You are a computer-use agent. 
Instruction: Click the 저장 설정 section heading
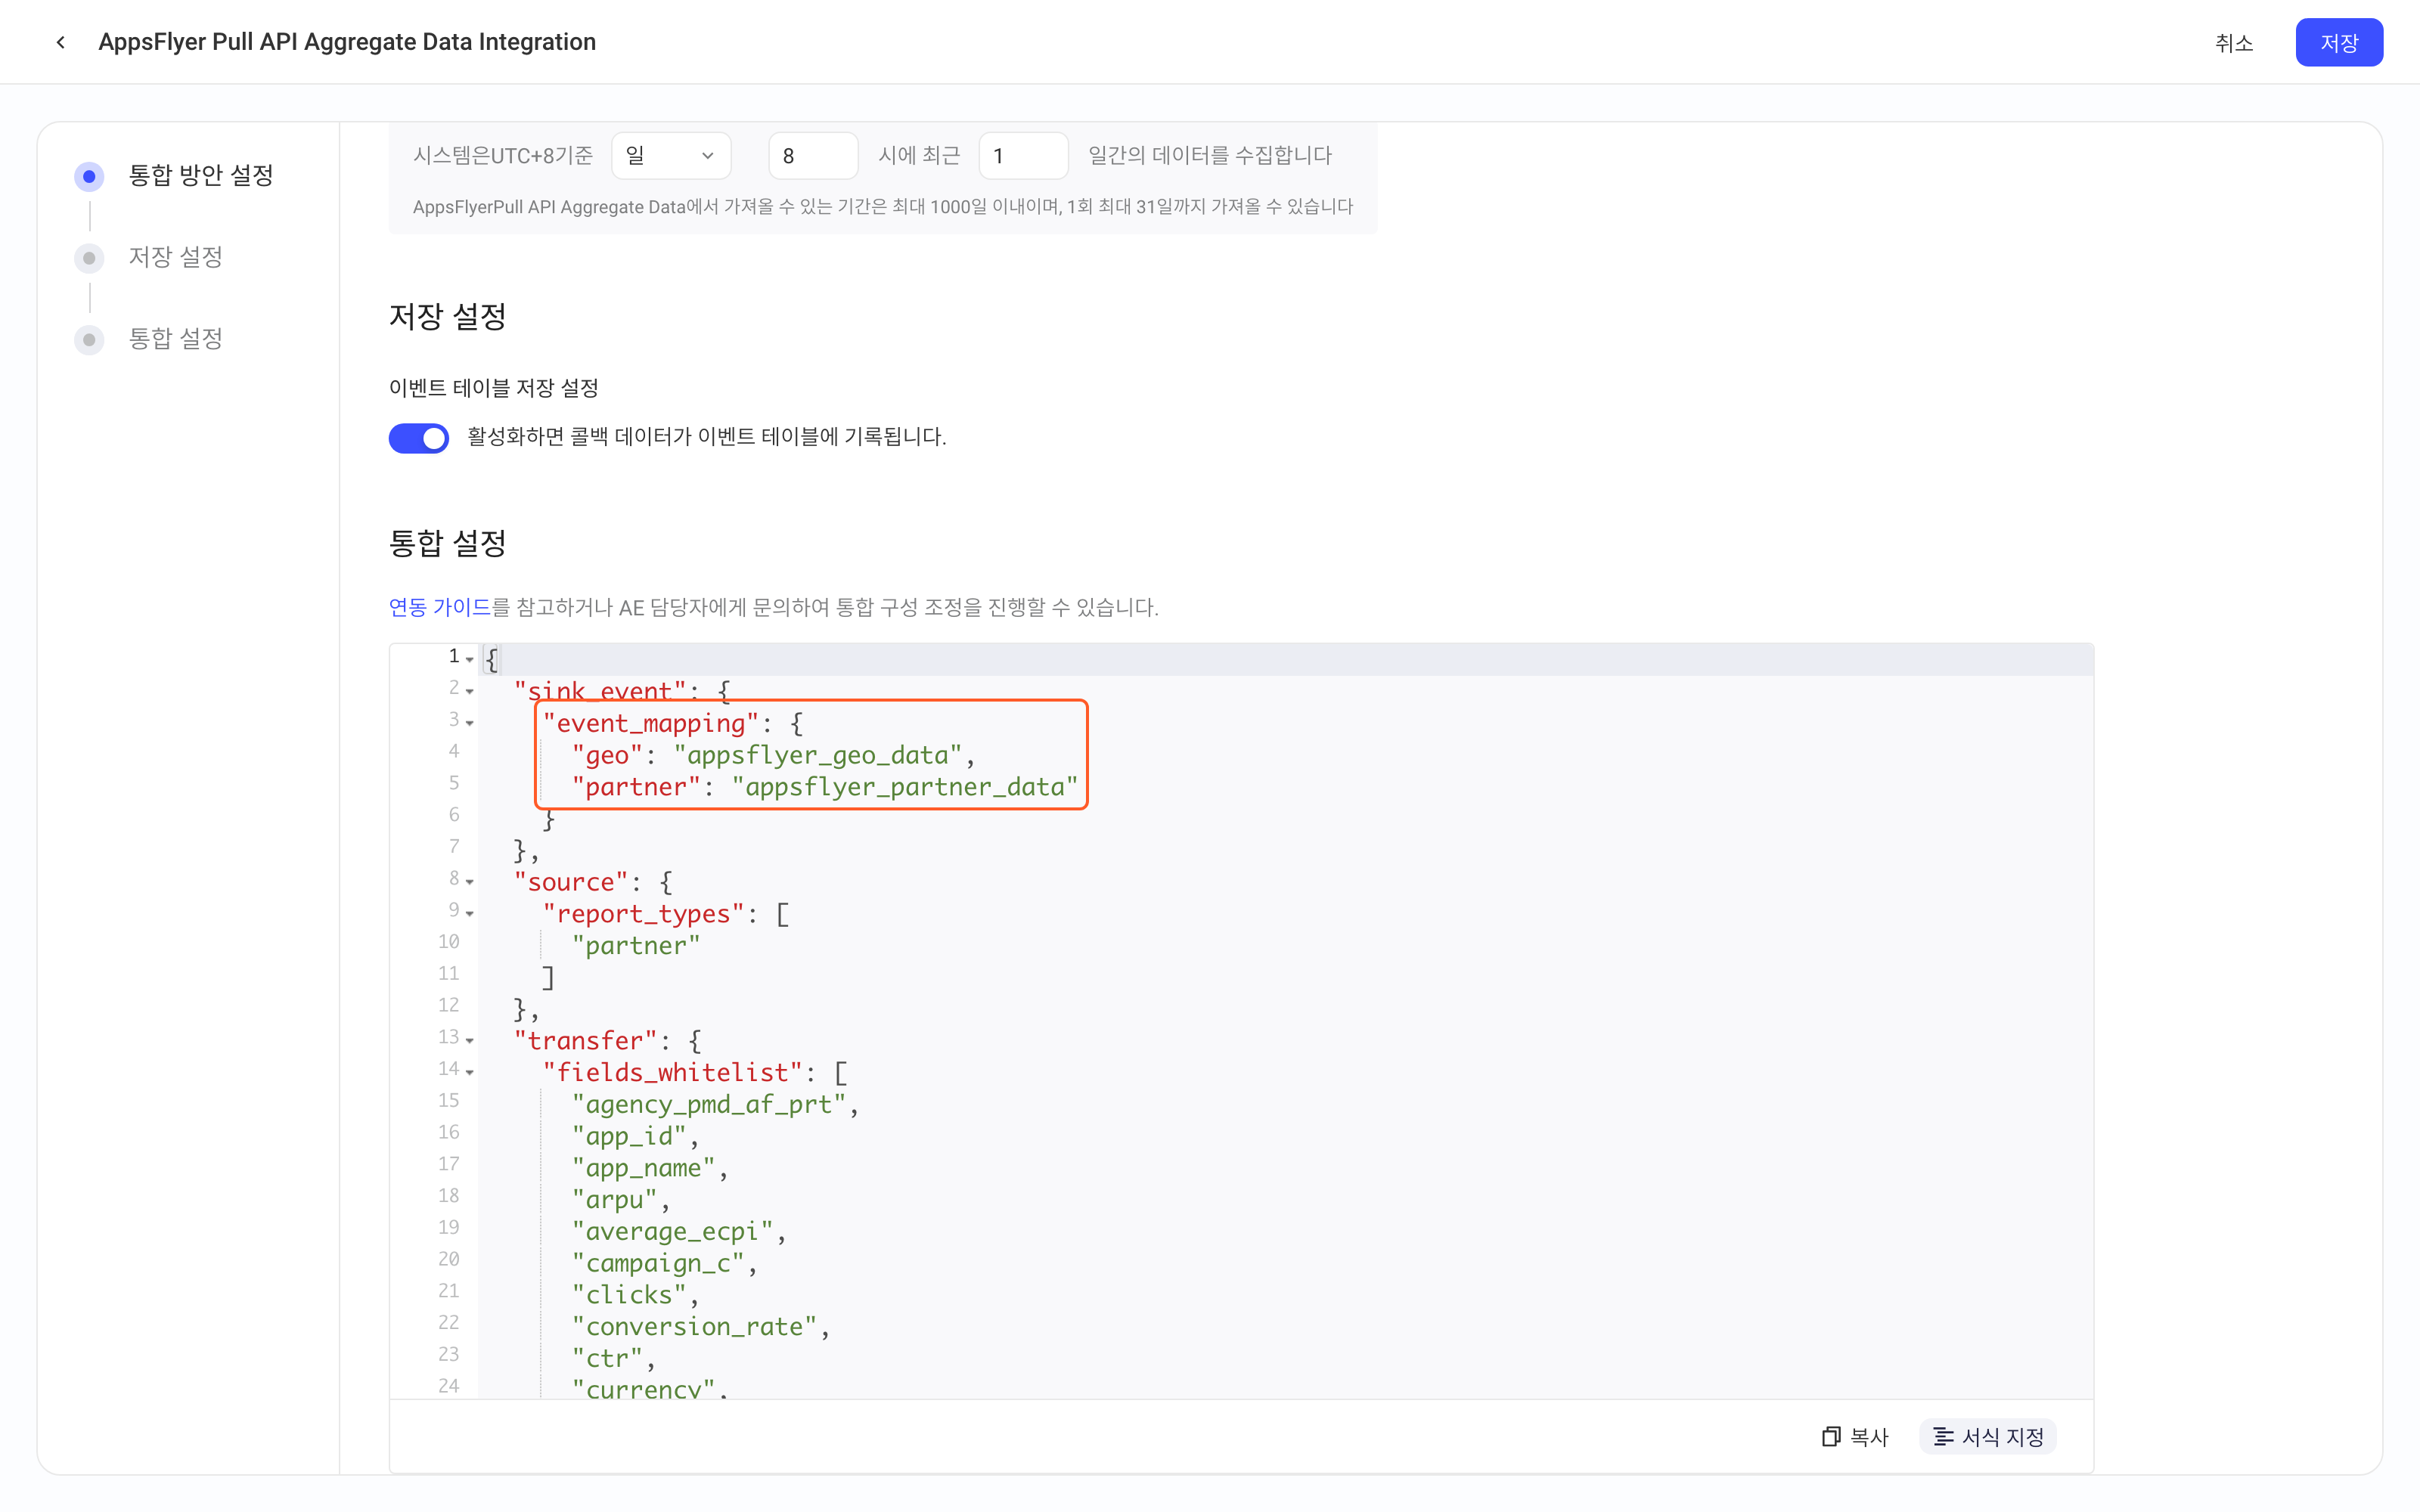(448, 317)
